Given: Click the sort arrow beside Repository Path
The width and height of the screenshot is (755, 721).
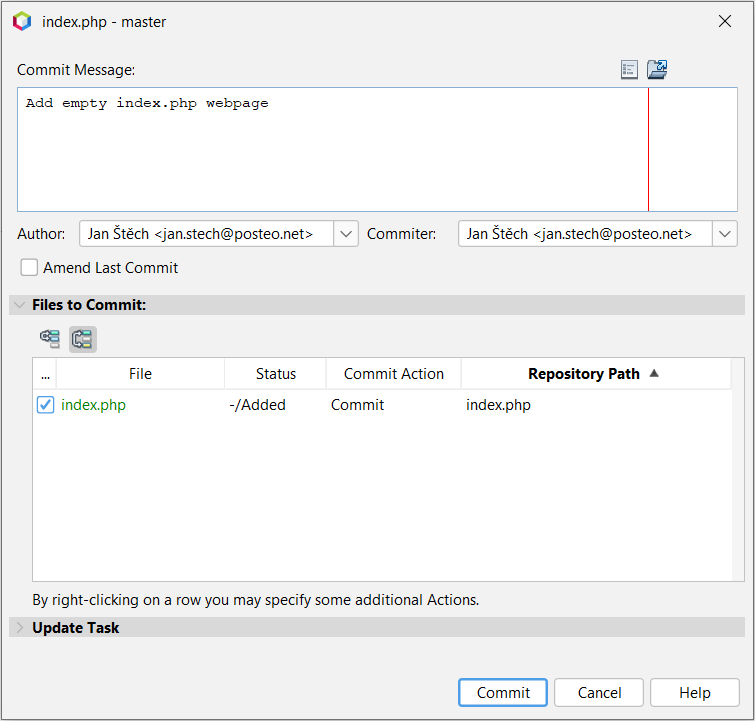Looking at the screenshot, I should [655, 373].
